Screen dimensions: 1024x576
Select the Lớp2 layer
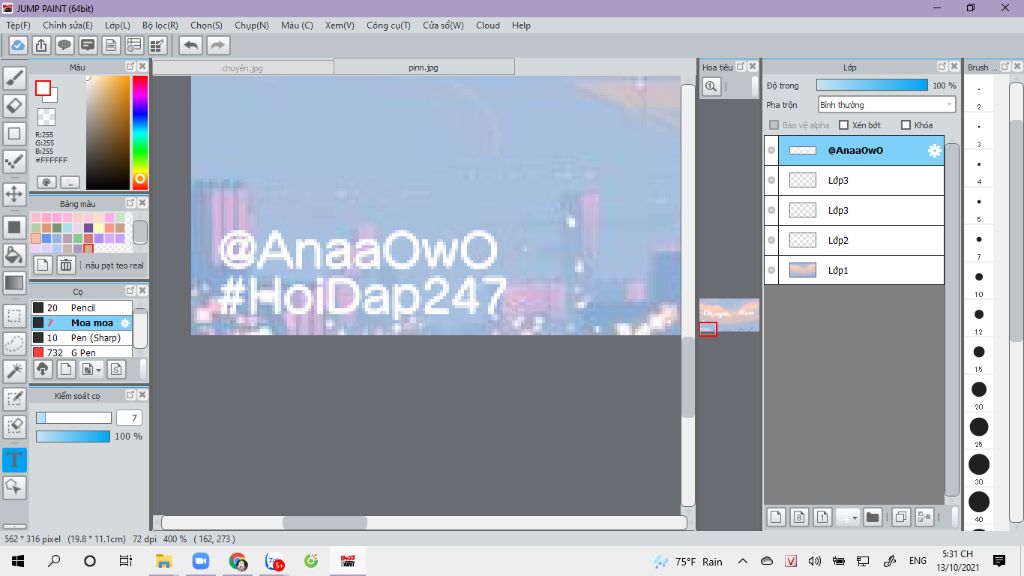861,240
